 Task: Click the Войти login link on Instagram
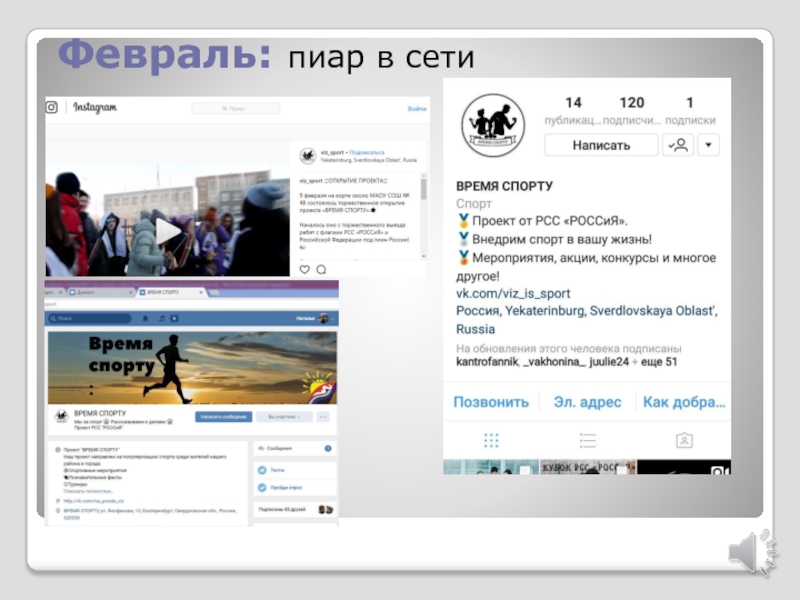416,109
